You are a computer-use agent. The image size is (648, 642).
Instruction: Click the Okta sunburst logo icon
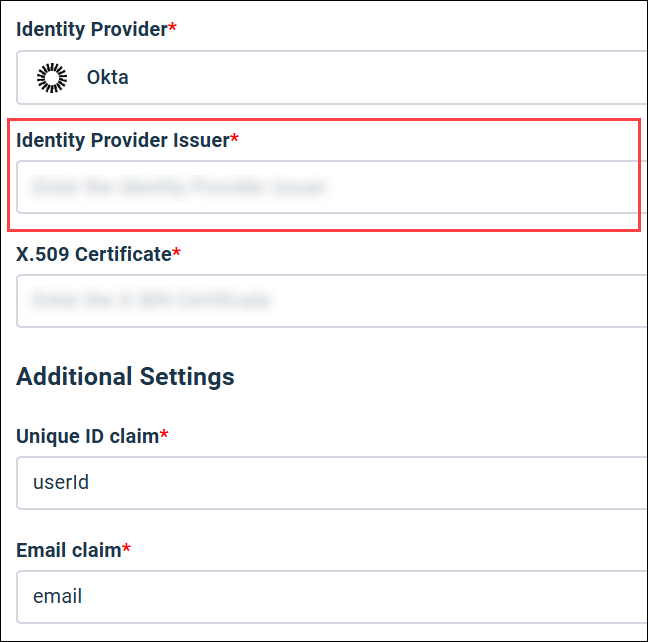click(51, 77)
